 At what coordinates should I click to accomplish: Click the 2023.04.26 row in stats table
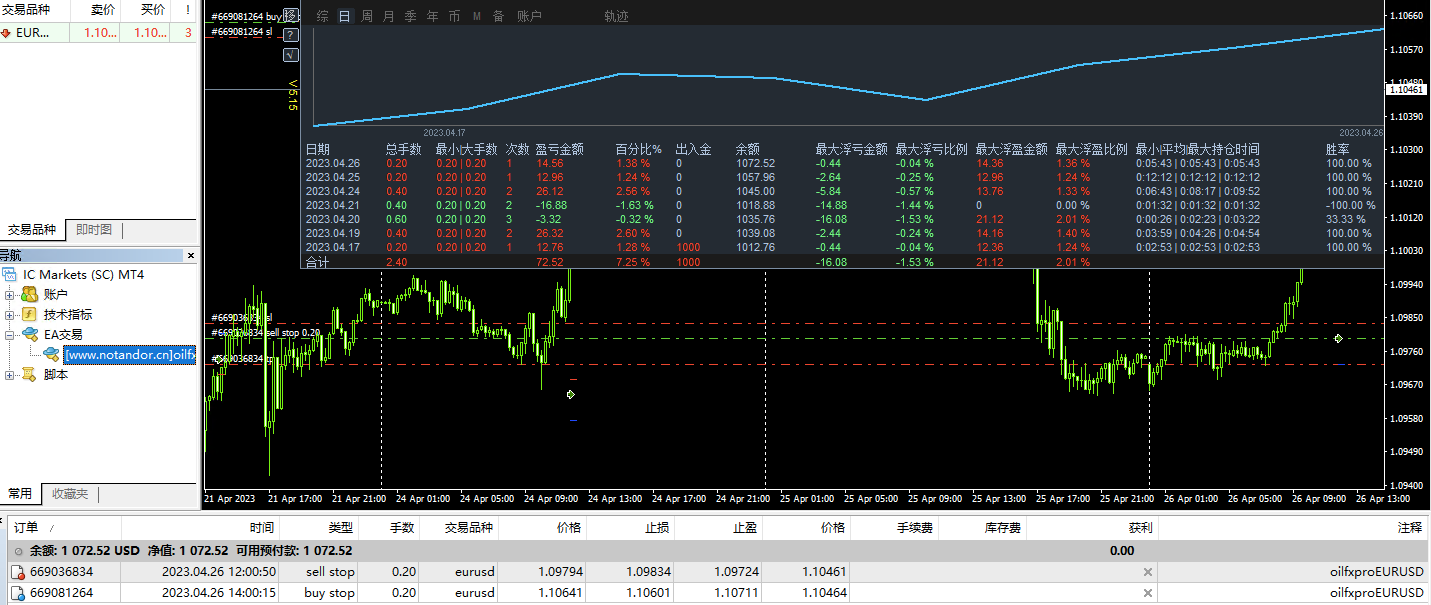click(x=841, y=163)
